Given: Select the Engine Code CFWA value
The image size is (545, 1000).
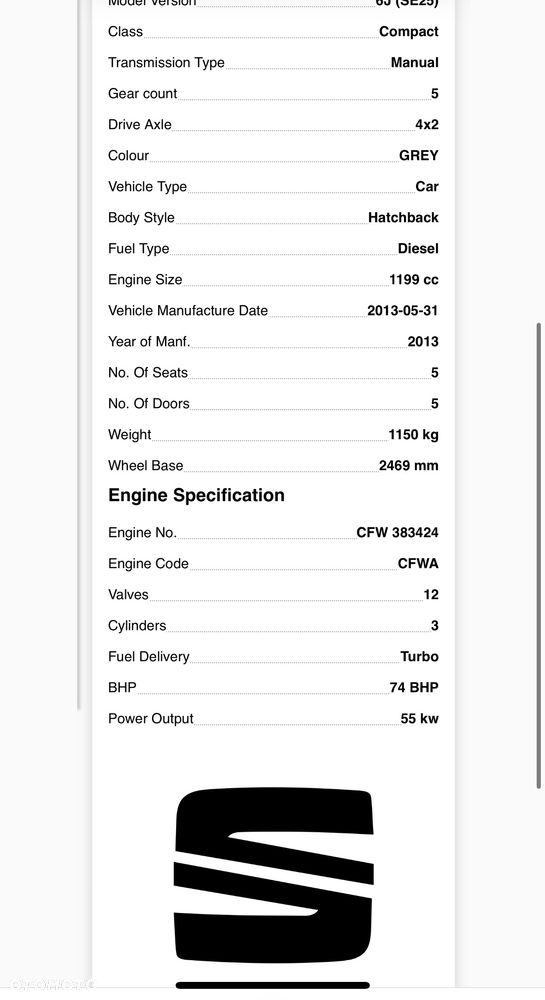Looking at the screenshot, I should click(x=418, y=564).
